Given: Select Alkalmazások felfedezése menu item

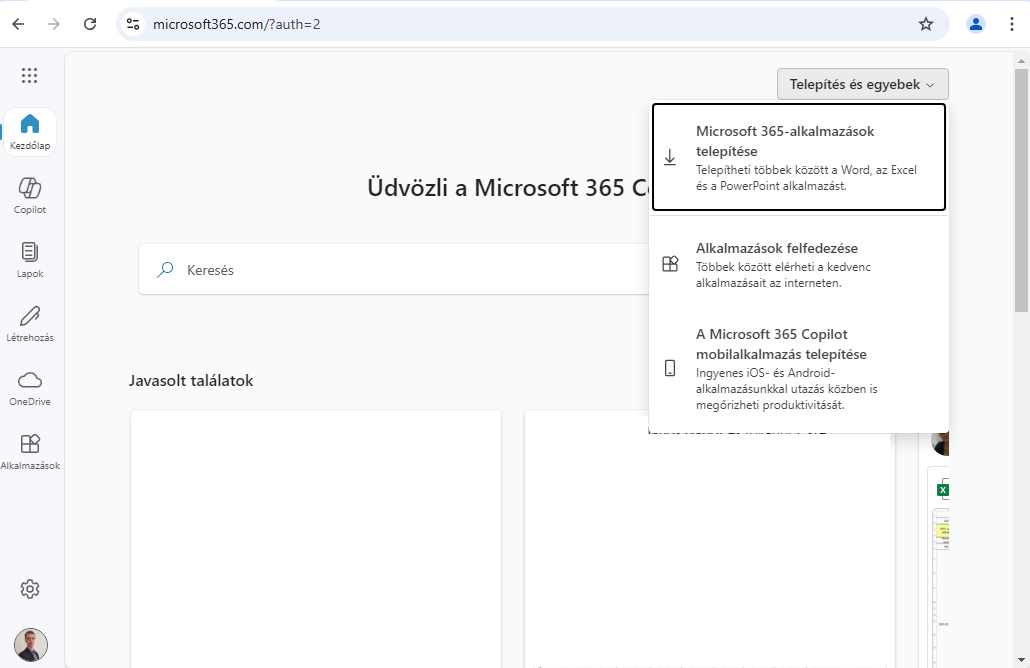Looking at the screenshot, I should (799, 265).
